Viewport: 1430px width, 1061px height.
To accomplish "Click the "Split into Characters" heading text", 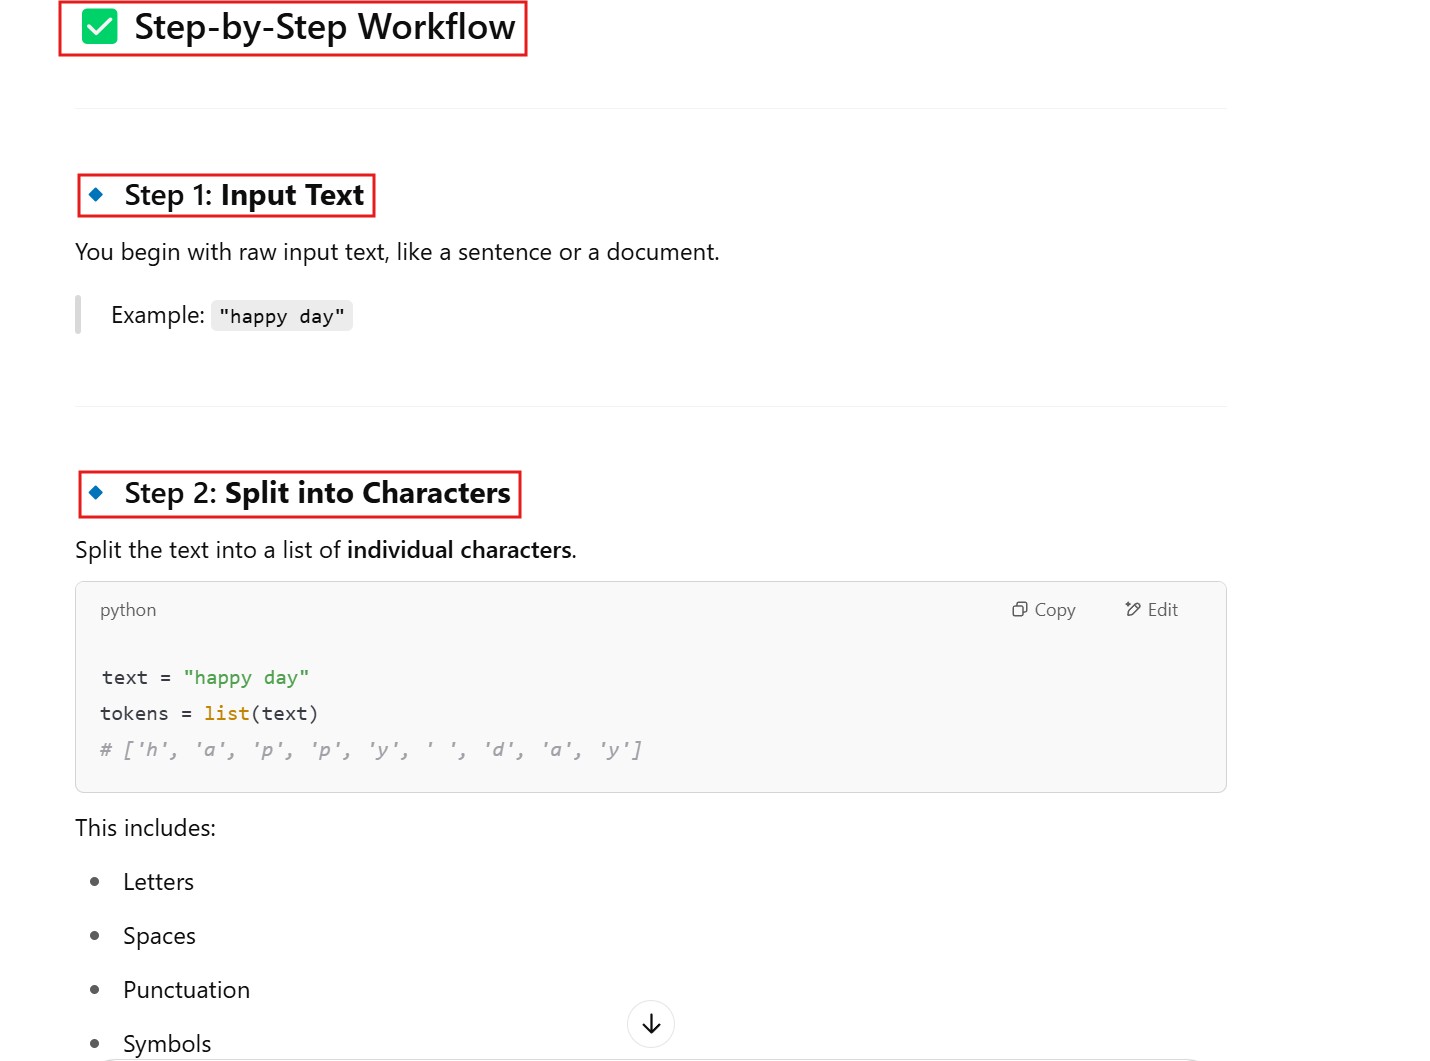I will 367,493.
